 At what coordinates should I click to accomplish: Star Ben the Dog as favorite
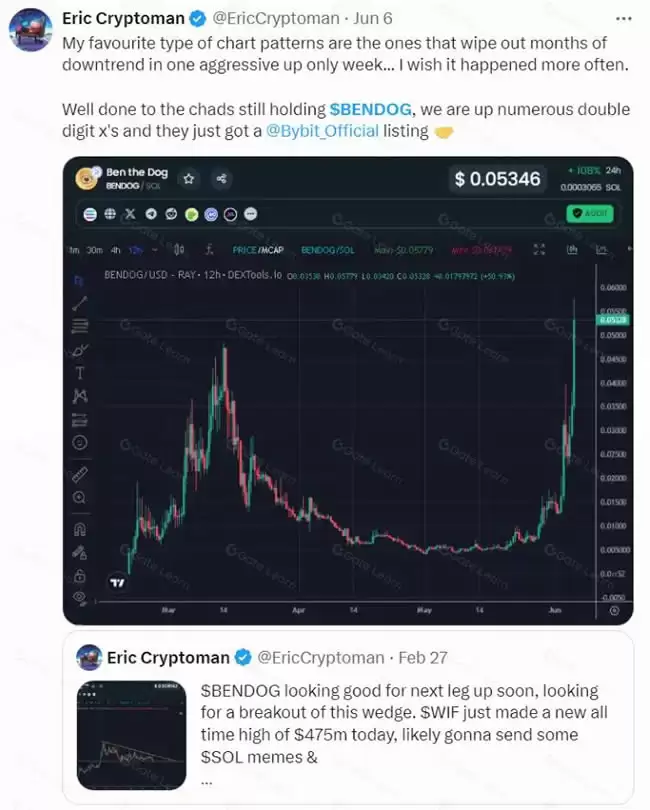tap(188, 178)
